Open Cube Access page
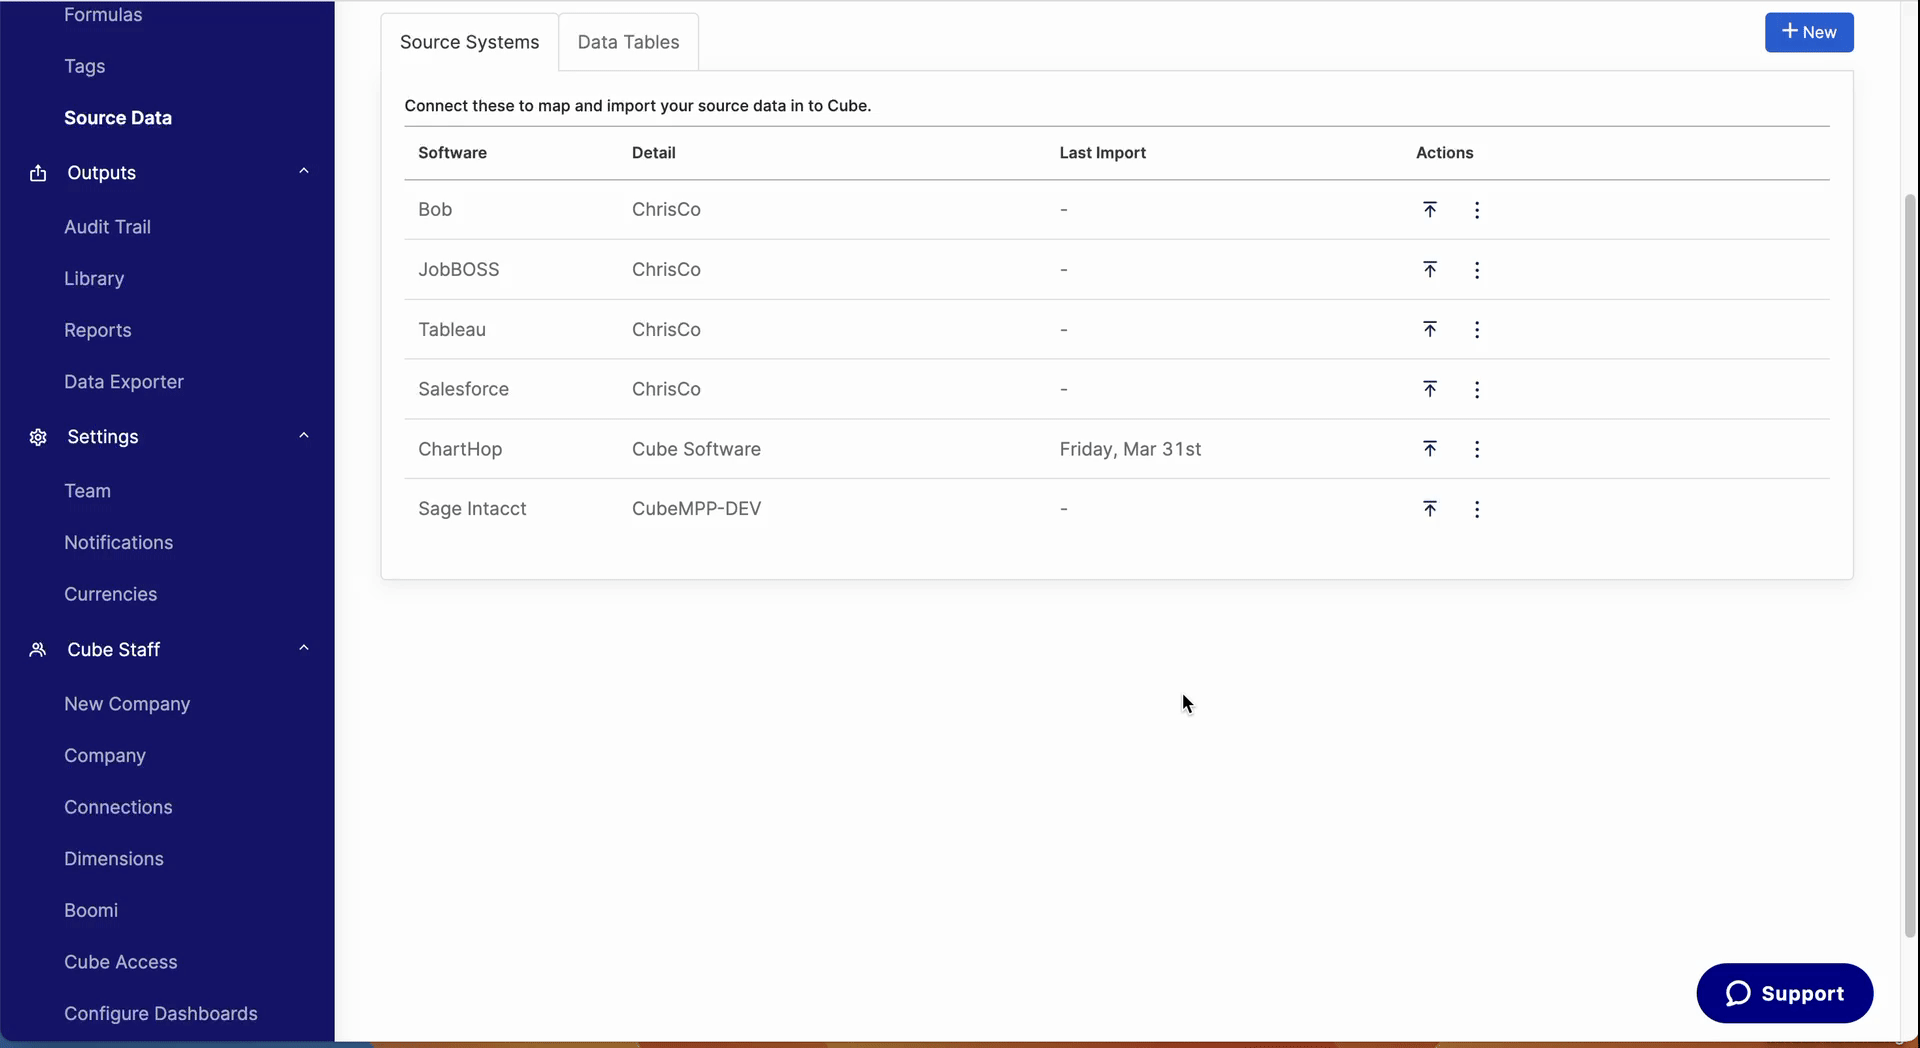 coord(121,962)
